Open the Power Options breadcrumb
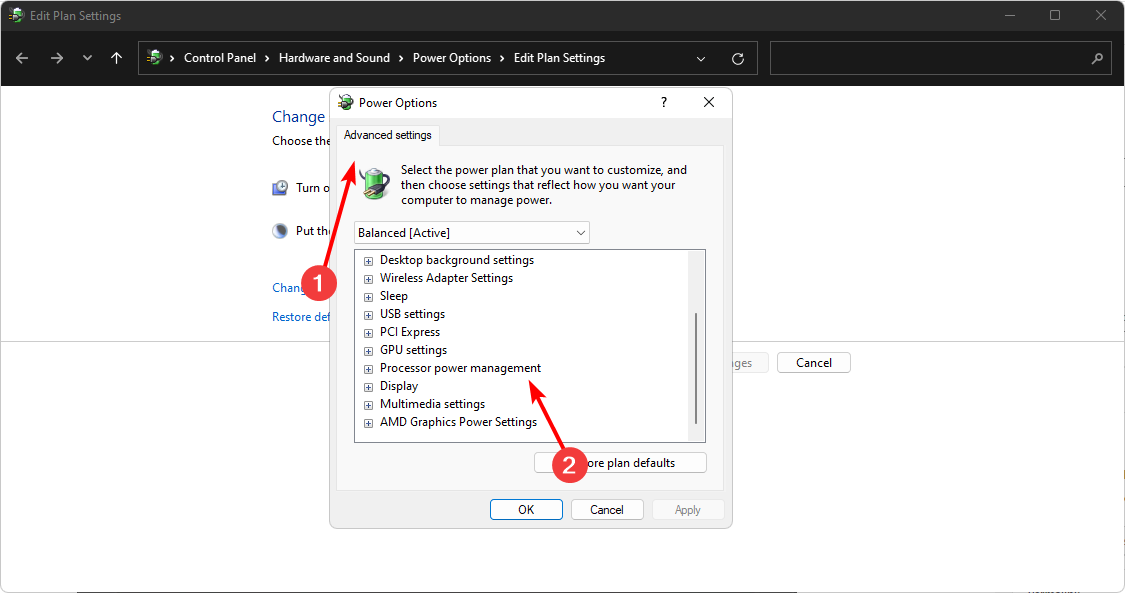Viewport: 1125px width, 593px height. point(452,58)
